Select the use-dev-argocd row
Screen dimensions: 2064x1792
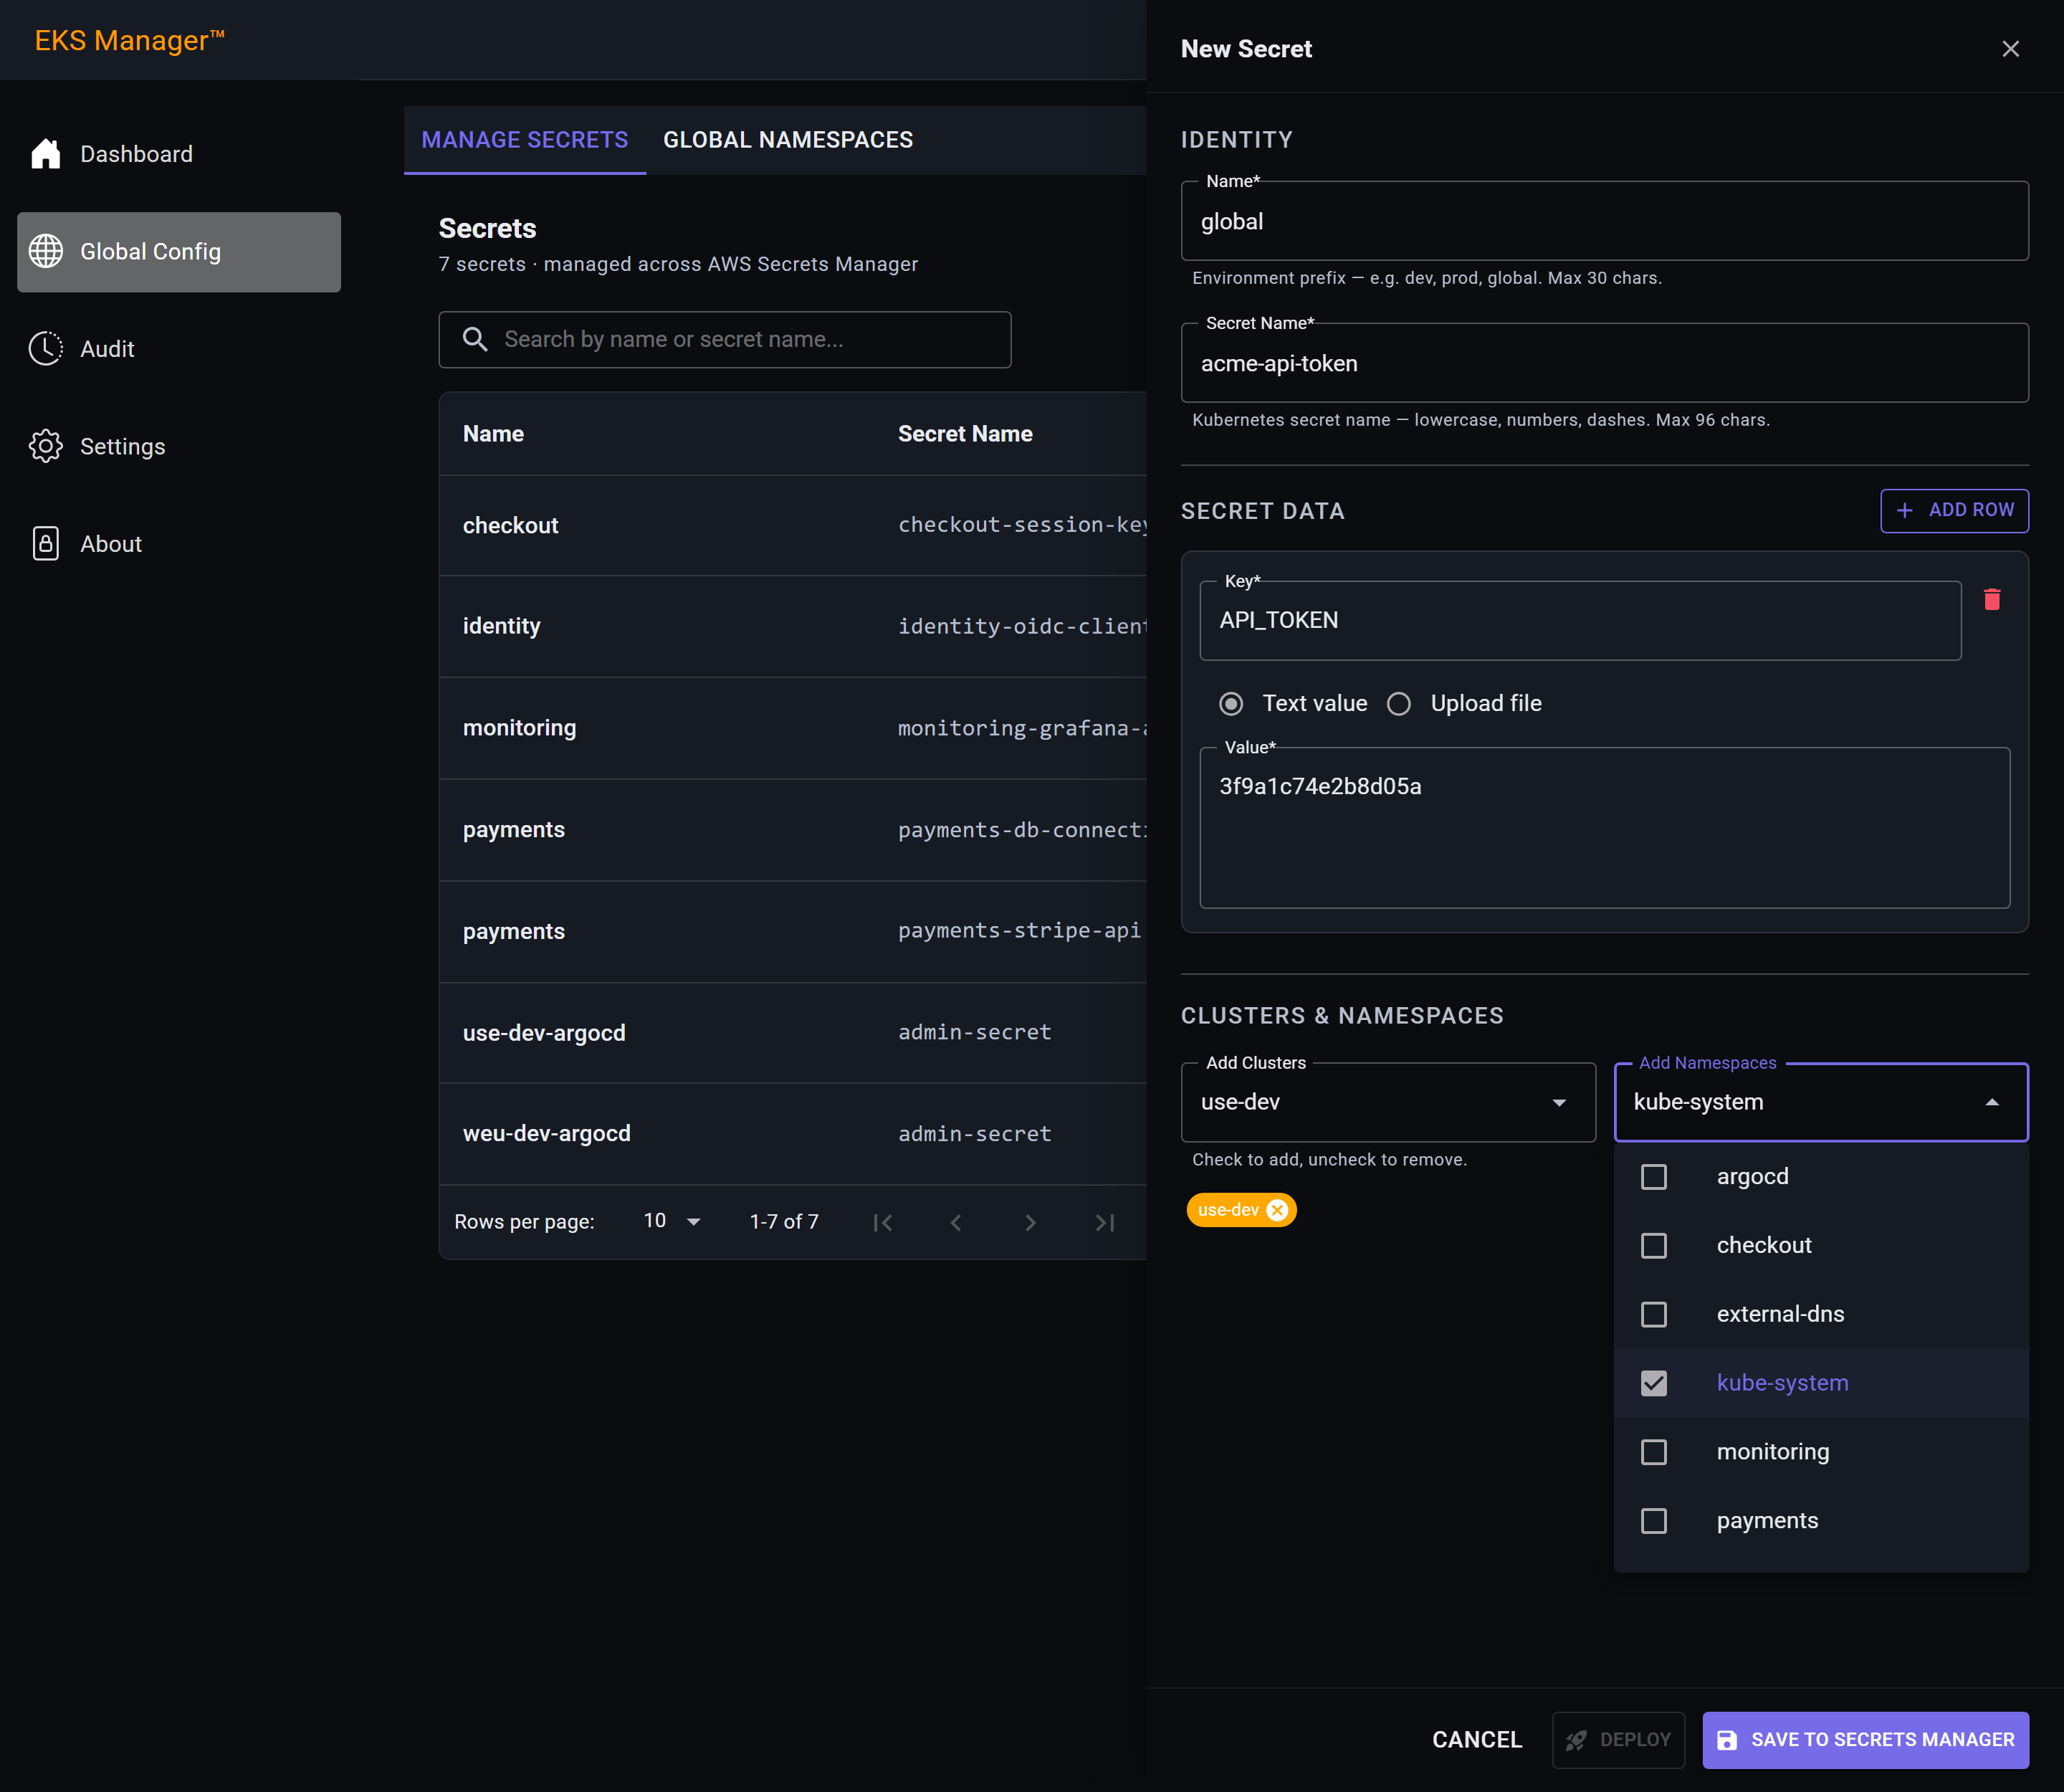click(x=793, y=1034)
